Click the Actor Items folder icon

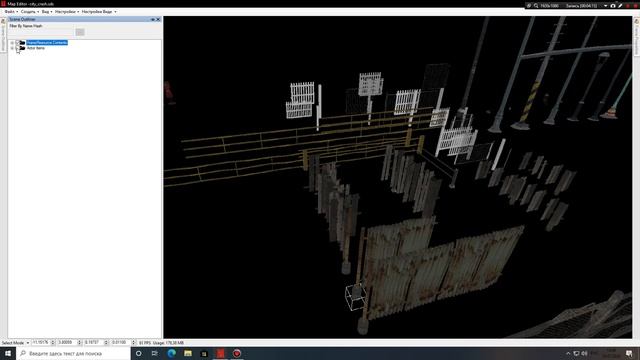click(x=22, y=48)
